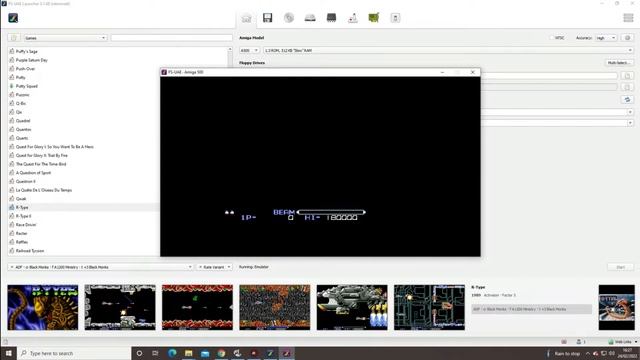Open the additional configuration tab icon
This screenshot has height=360, width=640.
click(395, 18)
